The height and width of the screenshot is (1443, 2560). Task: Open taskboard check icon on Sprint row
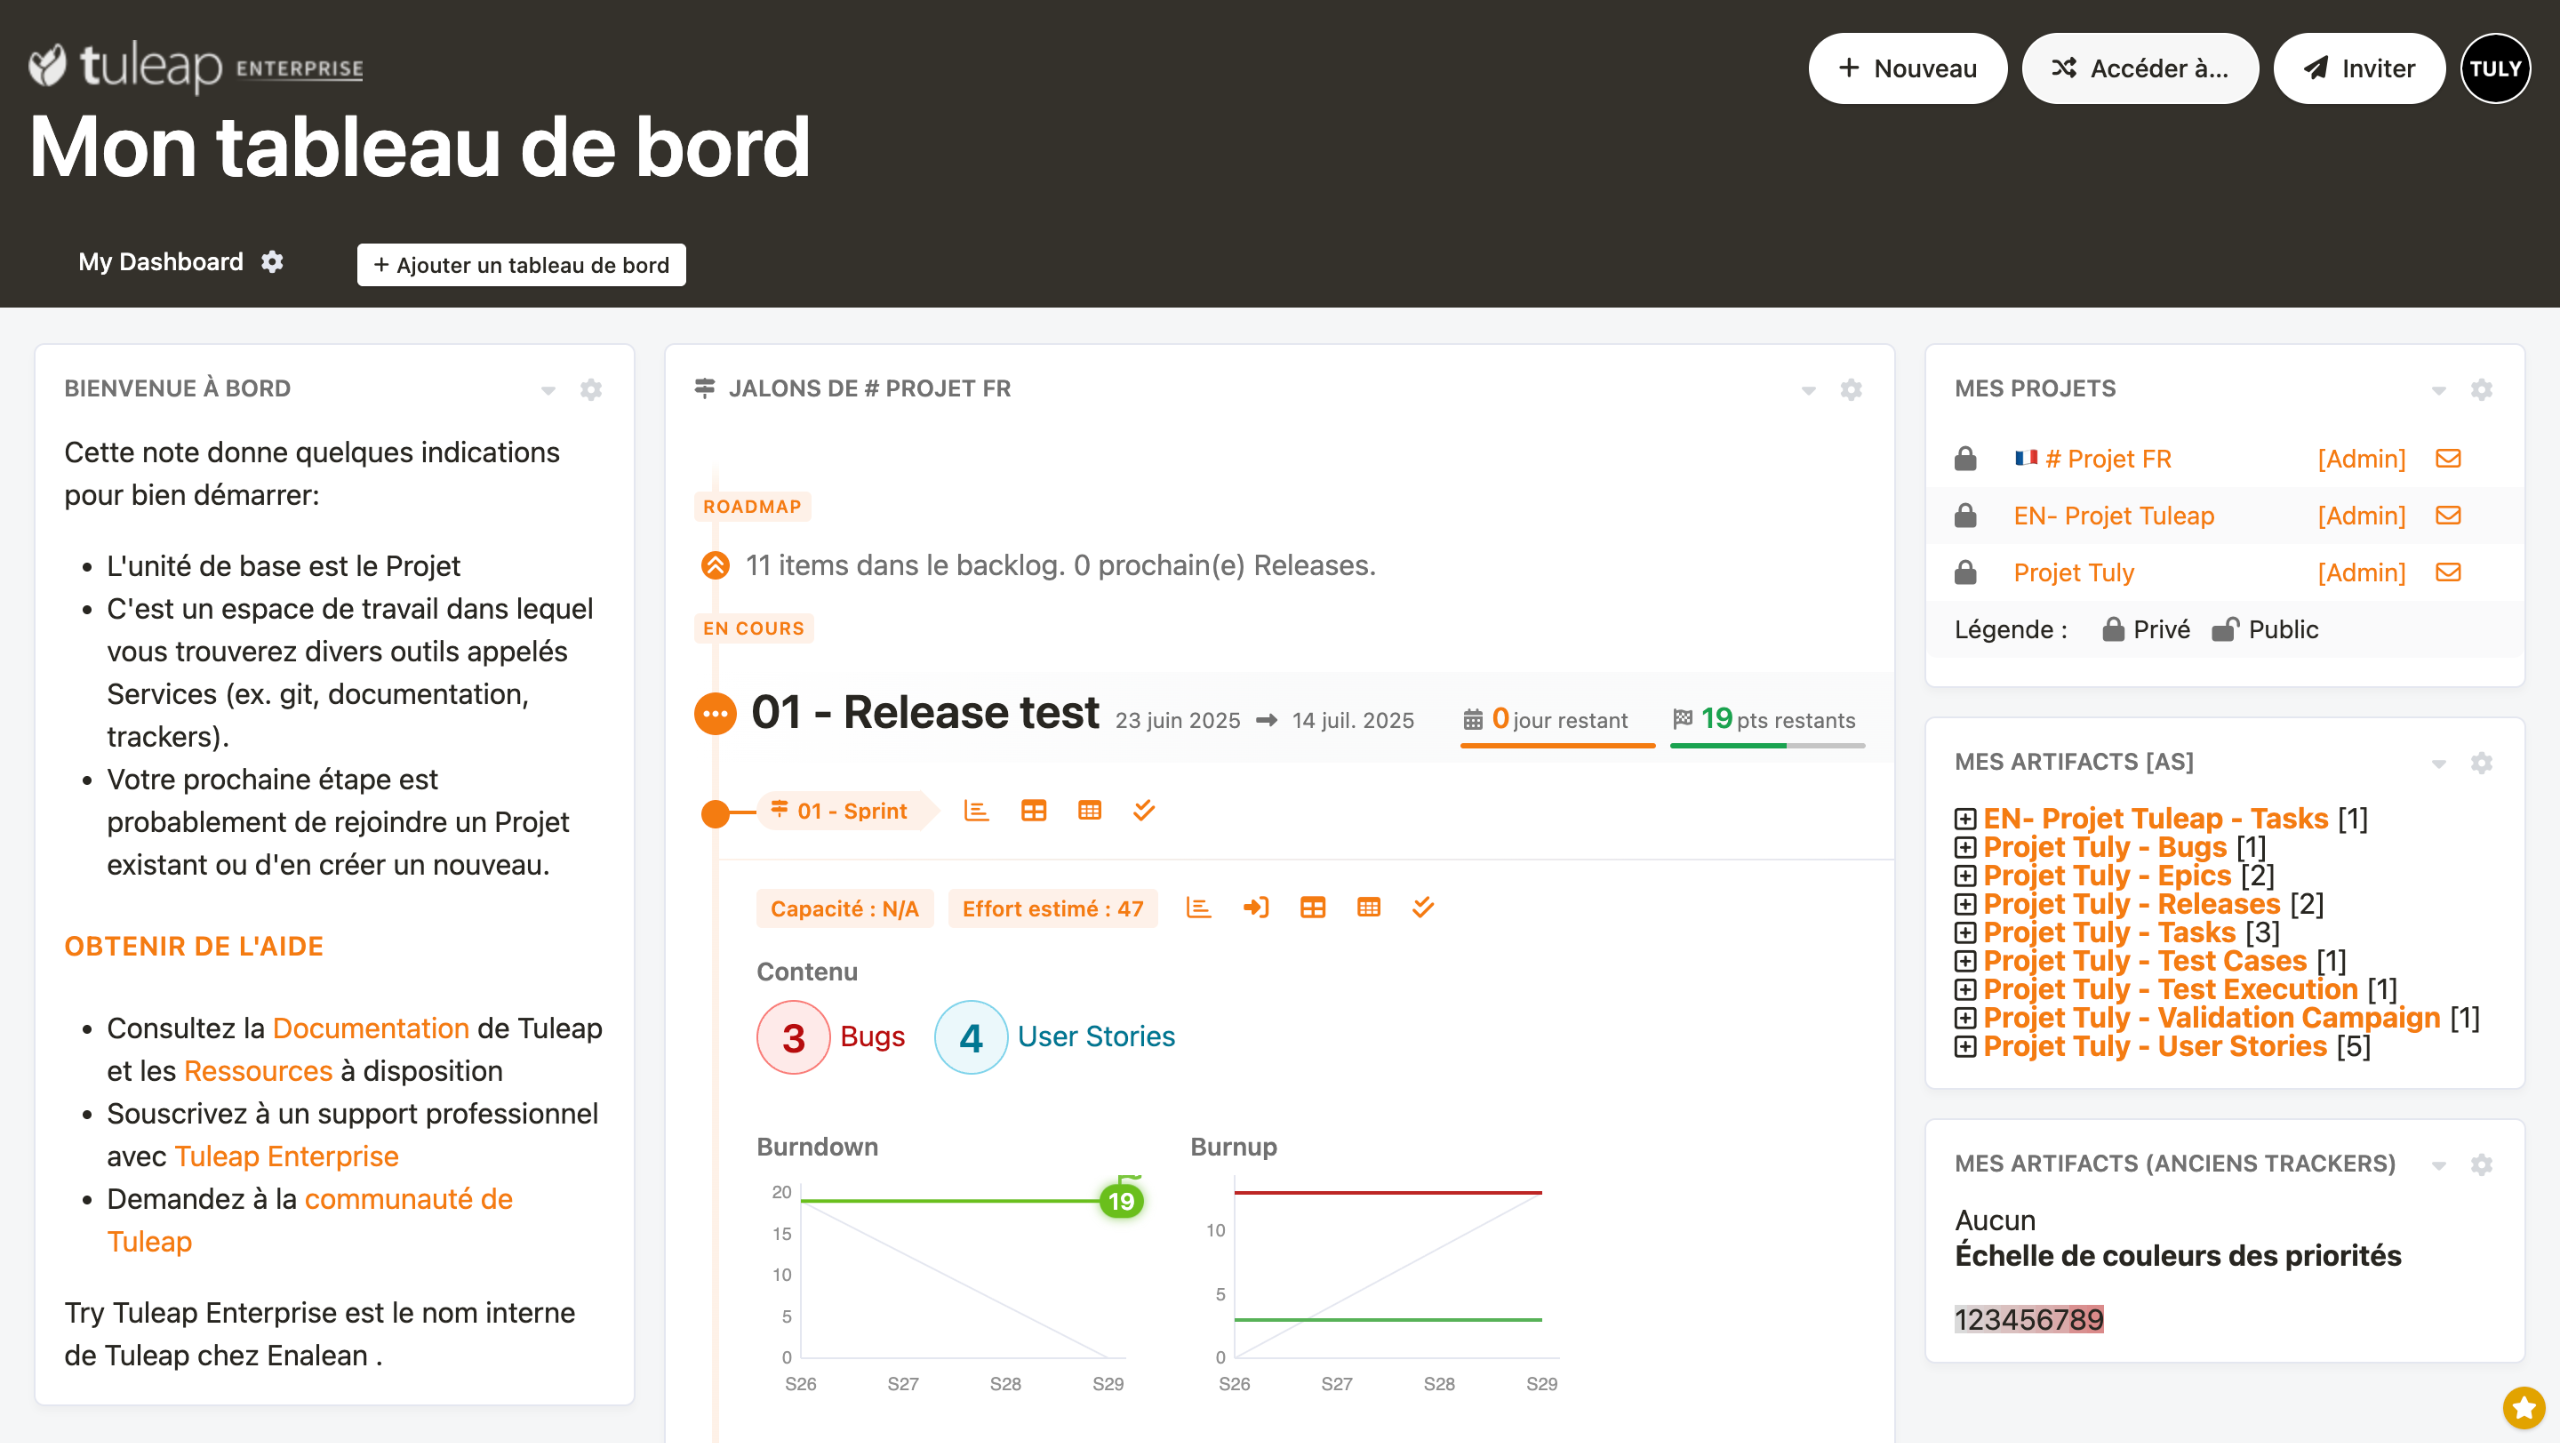coord(1143,811)
